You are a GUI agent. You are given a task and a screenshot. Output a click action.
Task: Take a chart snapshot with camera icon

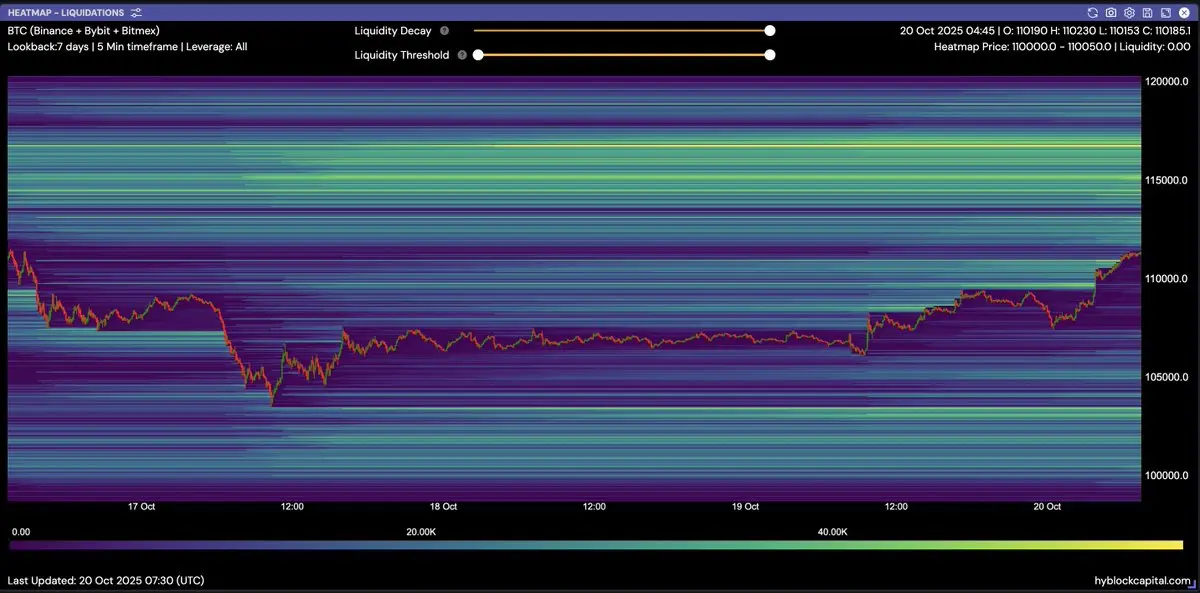[x=1110, y=12]
